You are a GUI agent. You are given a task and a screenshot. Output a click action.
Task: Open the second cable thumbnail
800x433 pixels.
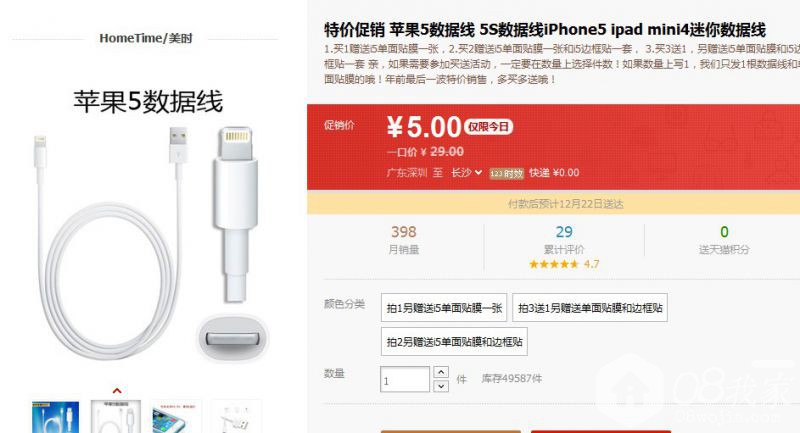pos(115,417)
